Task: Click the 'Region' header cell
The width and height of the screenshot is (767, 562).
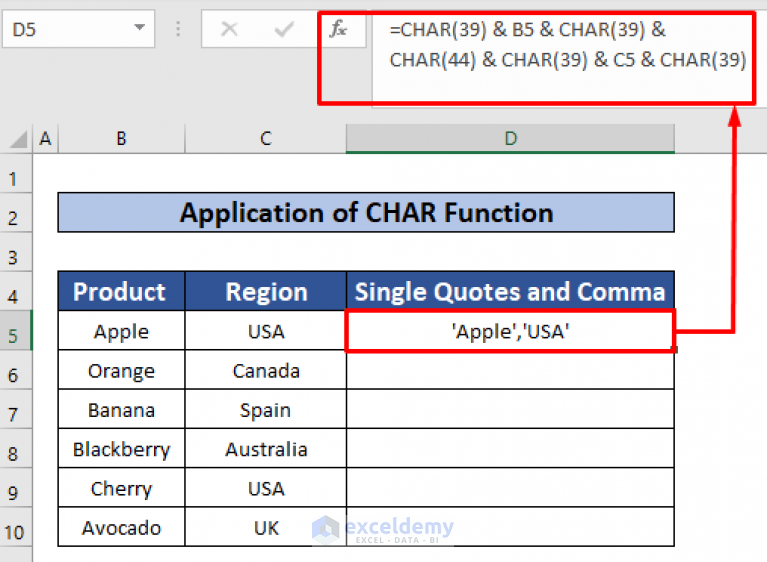Action: [266, 291]
